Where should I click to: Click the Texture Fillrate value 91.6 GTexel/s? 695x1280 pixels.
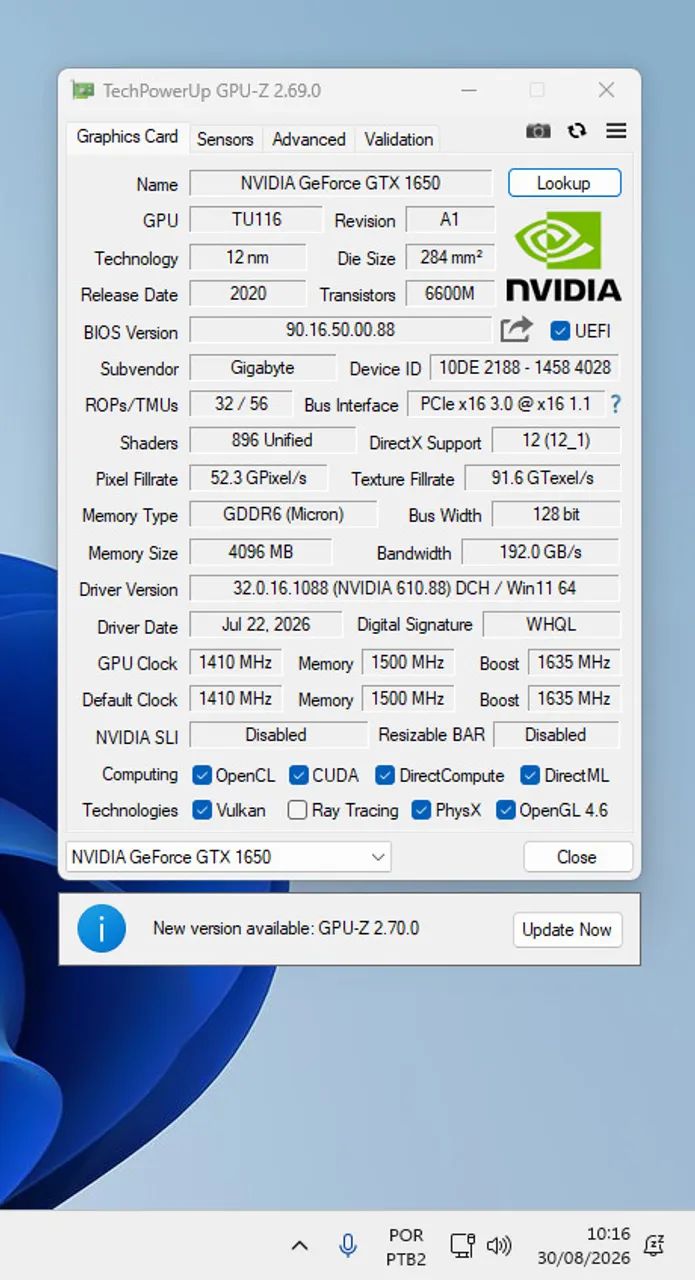[543, 478]
